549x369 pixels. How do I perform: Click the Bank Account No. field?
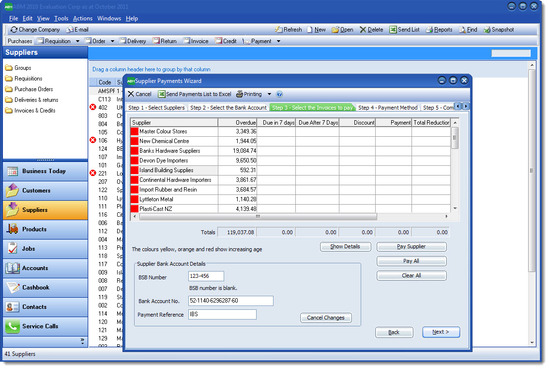(x=231, y=301)
